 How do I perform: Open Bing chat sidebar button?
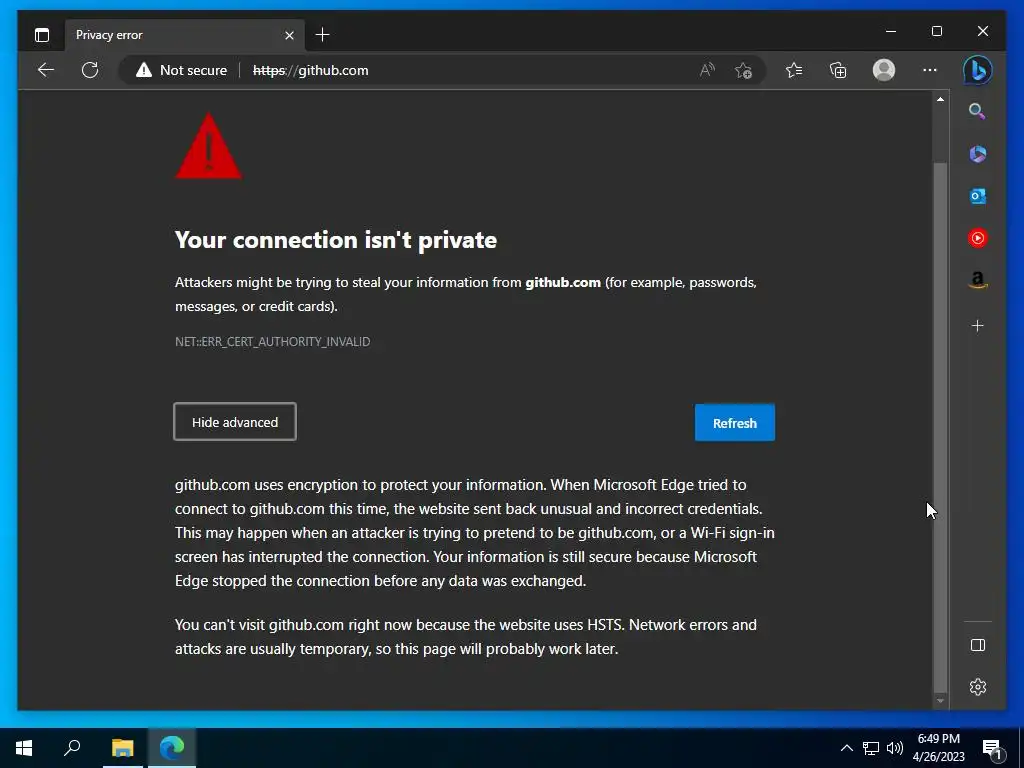pos(978,70)
